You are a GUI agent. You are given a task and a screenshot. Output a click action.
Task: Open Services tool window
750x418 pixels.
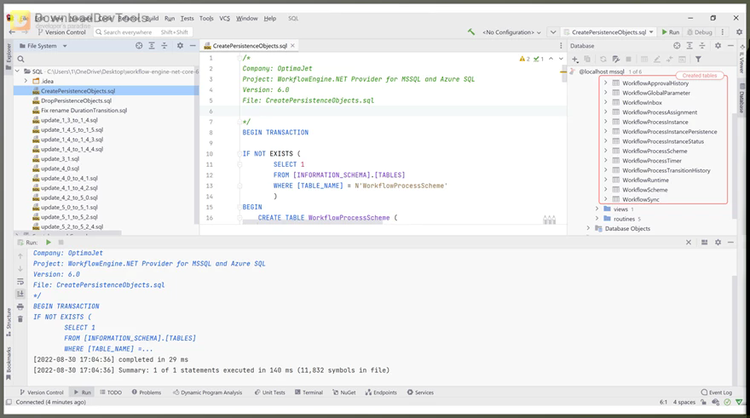(420, 392)
